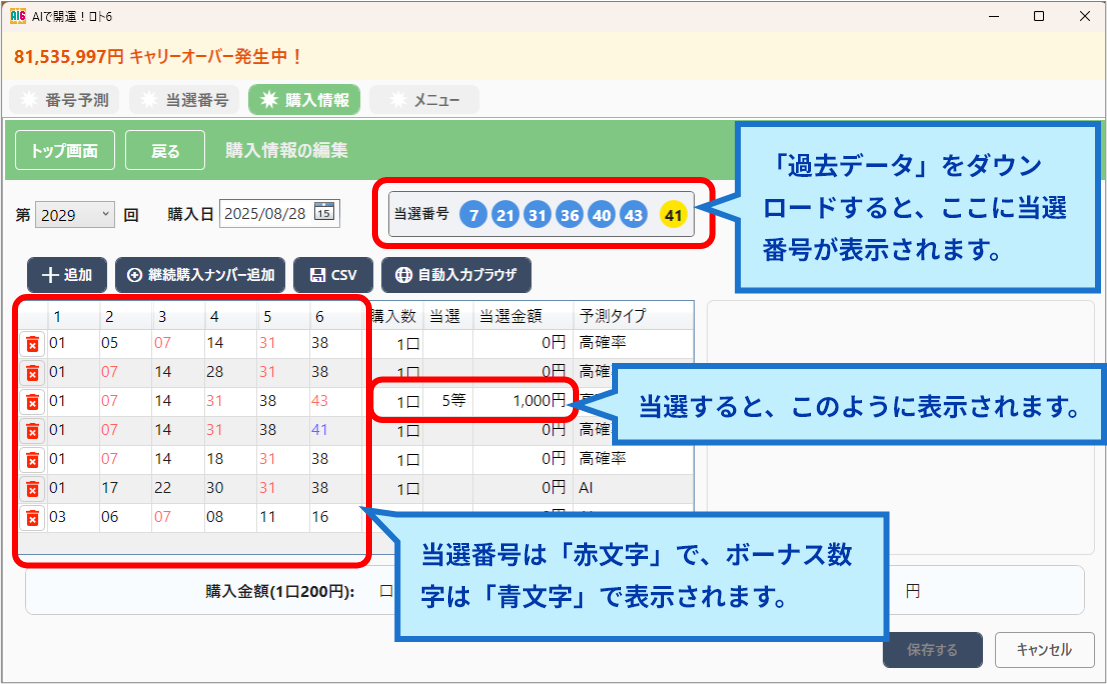Screen dimensions: 1107x684
Task: Click the AI6 app logo in title bar
Action: [17, 15]
